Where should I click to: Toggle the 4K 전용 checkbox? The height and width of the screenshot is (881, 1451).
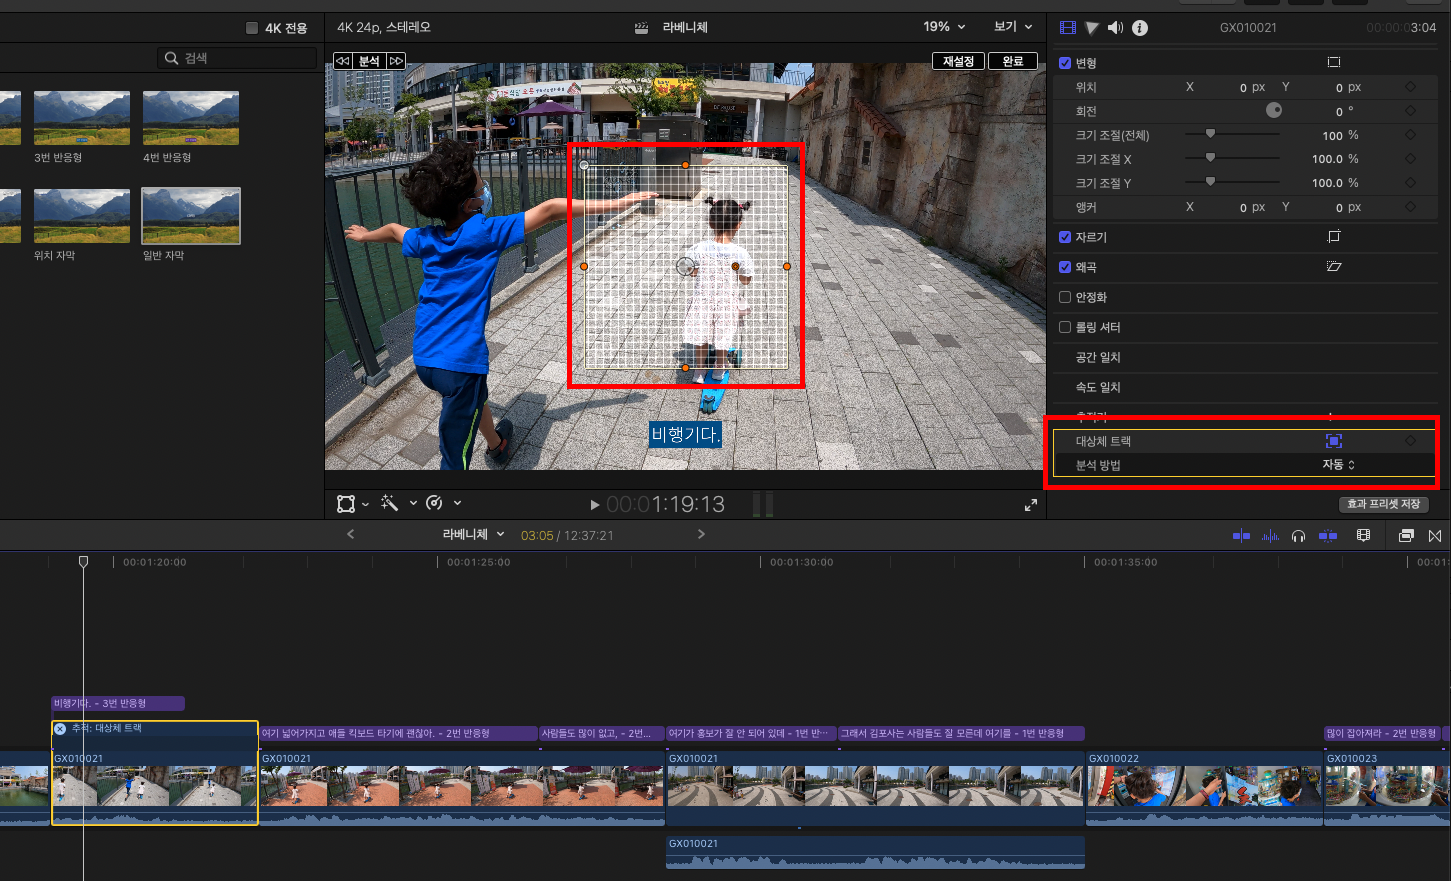[252, 28]
